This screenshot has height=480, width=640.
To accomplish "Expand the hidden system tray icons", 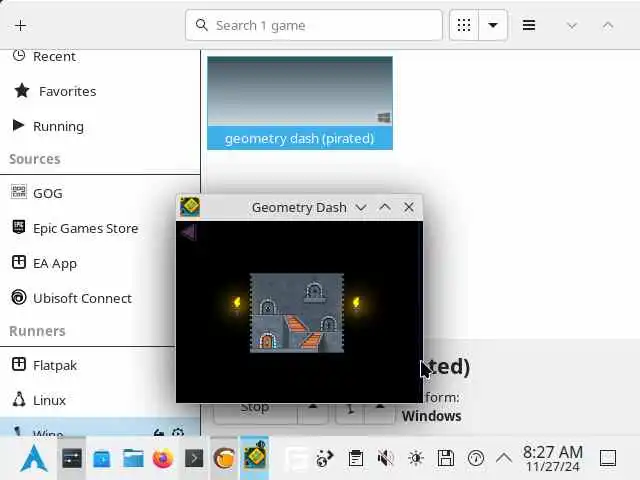I will pos(504,458).
